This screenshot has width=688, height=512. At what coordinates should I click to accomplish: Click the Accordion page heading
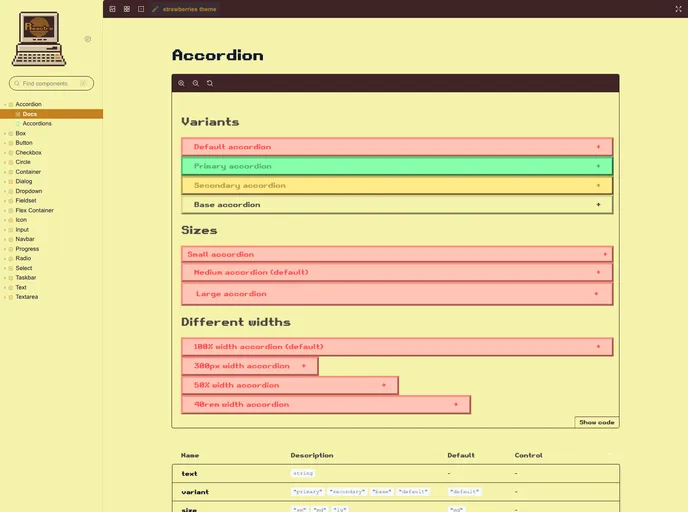[218, 55]
